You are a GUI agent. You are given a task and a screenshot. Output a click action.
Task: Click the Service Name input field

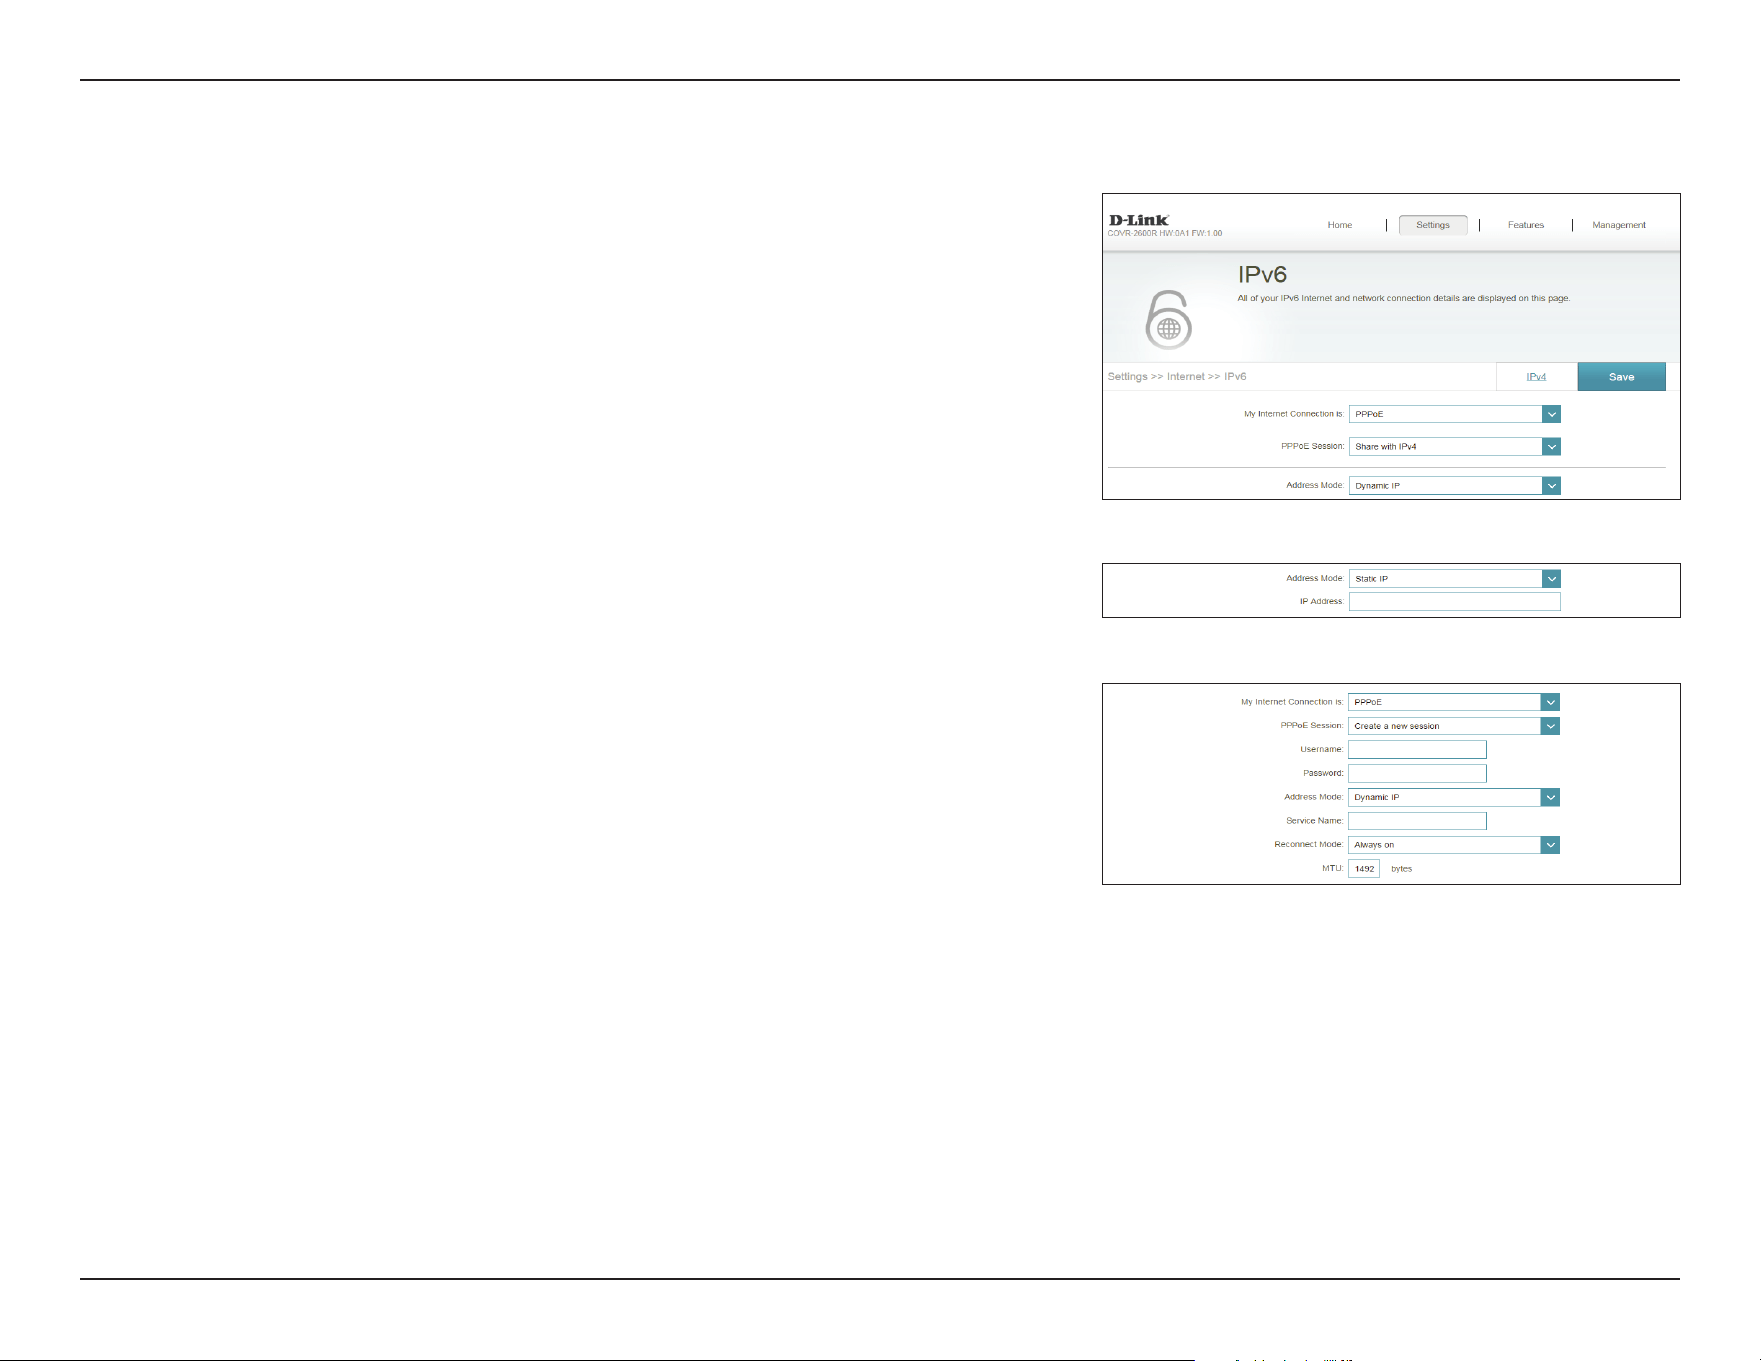click(x=1417, y=821)
